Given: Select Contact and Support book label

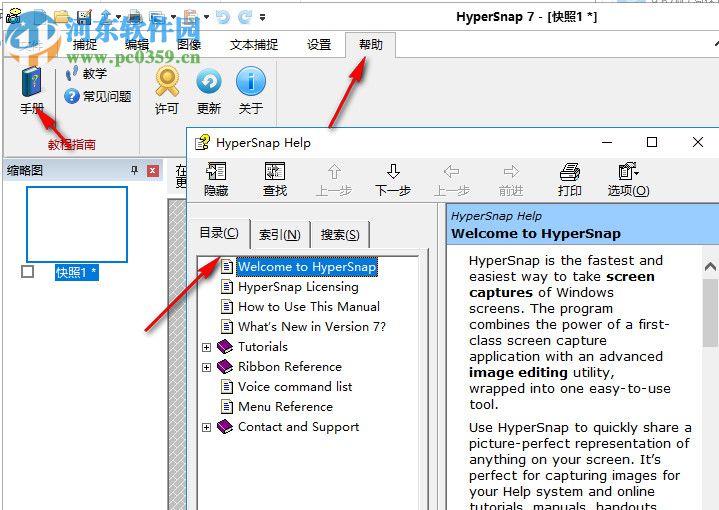Looking at the screenshot, I should pyautogui.click(x=299, y=427).
